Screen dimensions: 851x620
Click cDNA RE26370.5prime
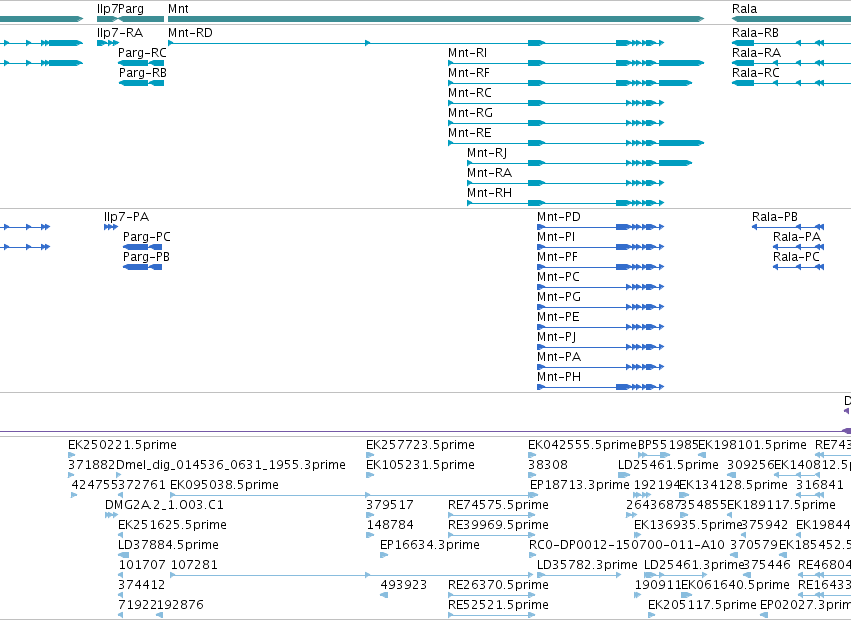point(498,585)
